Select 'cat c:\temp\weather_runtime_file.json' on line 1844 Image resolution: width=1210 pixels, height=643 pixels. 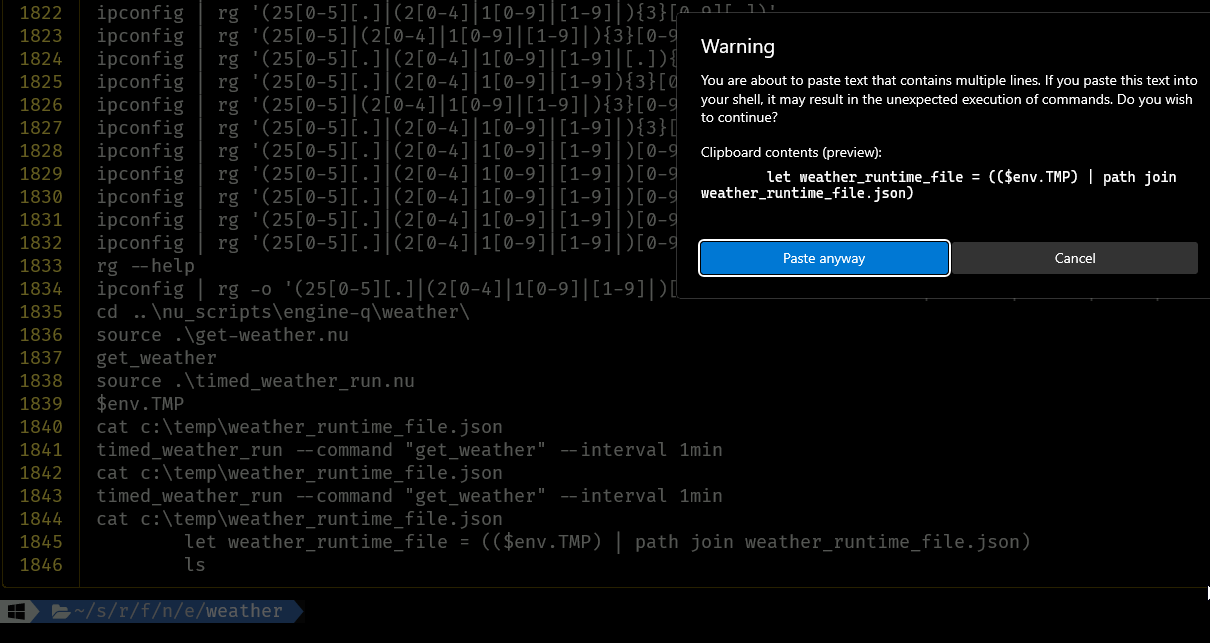pos(299,518)
